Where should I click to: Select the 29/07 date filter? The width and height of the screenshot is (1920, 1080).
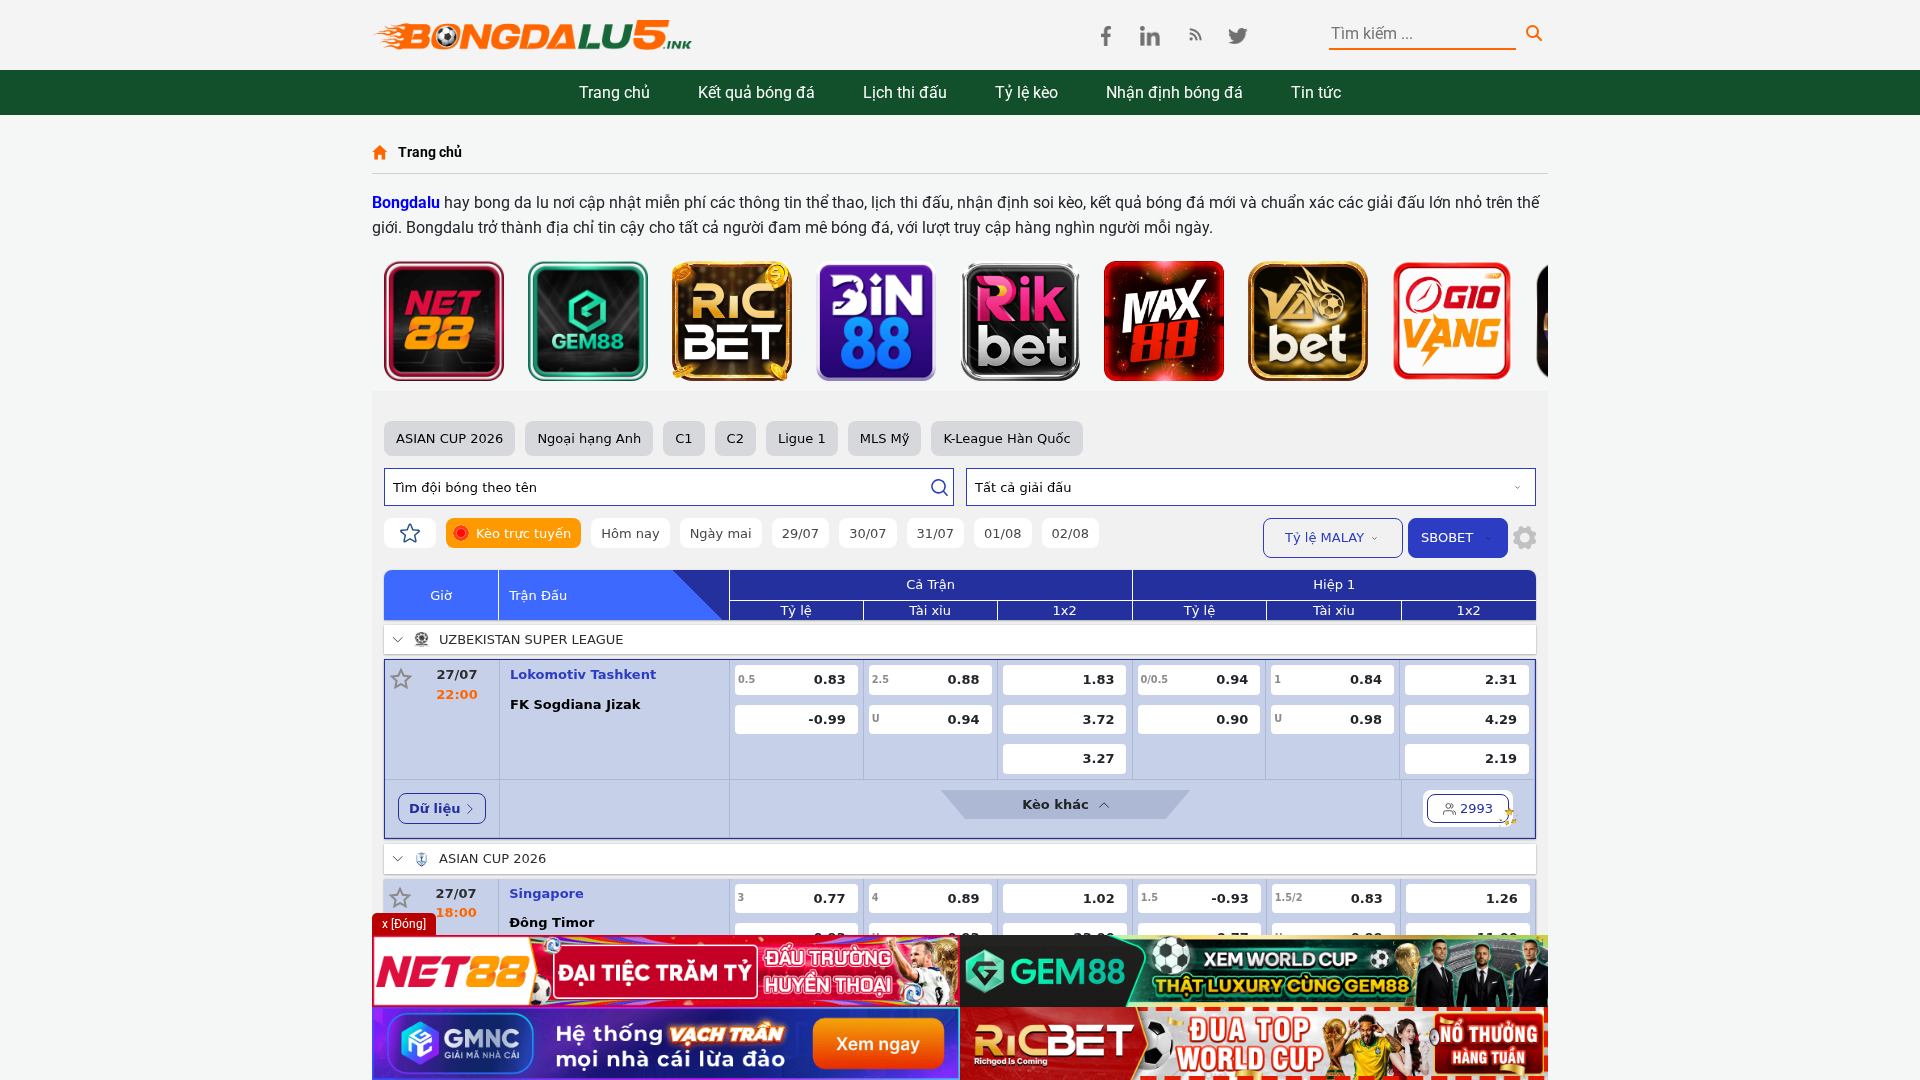(x=800, y=533)
